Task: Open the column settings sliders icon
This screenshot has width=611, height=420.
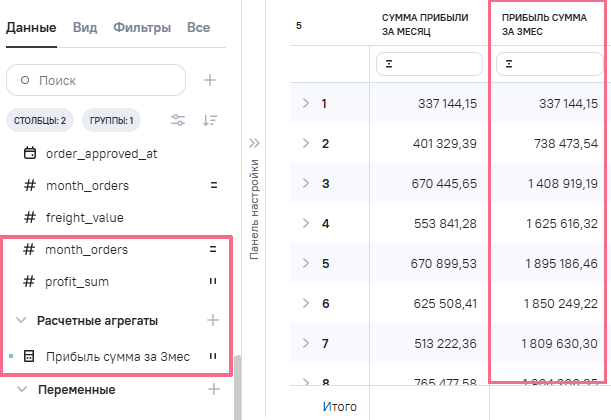Action: coord(178,121)
